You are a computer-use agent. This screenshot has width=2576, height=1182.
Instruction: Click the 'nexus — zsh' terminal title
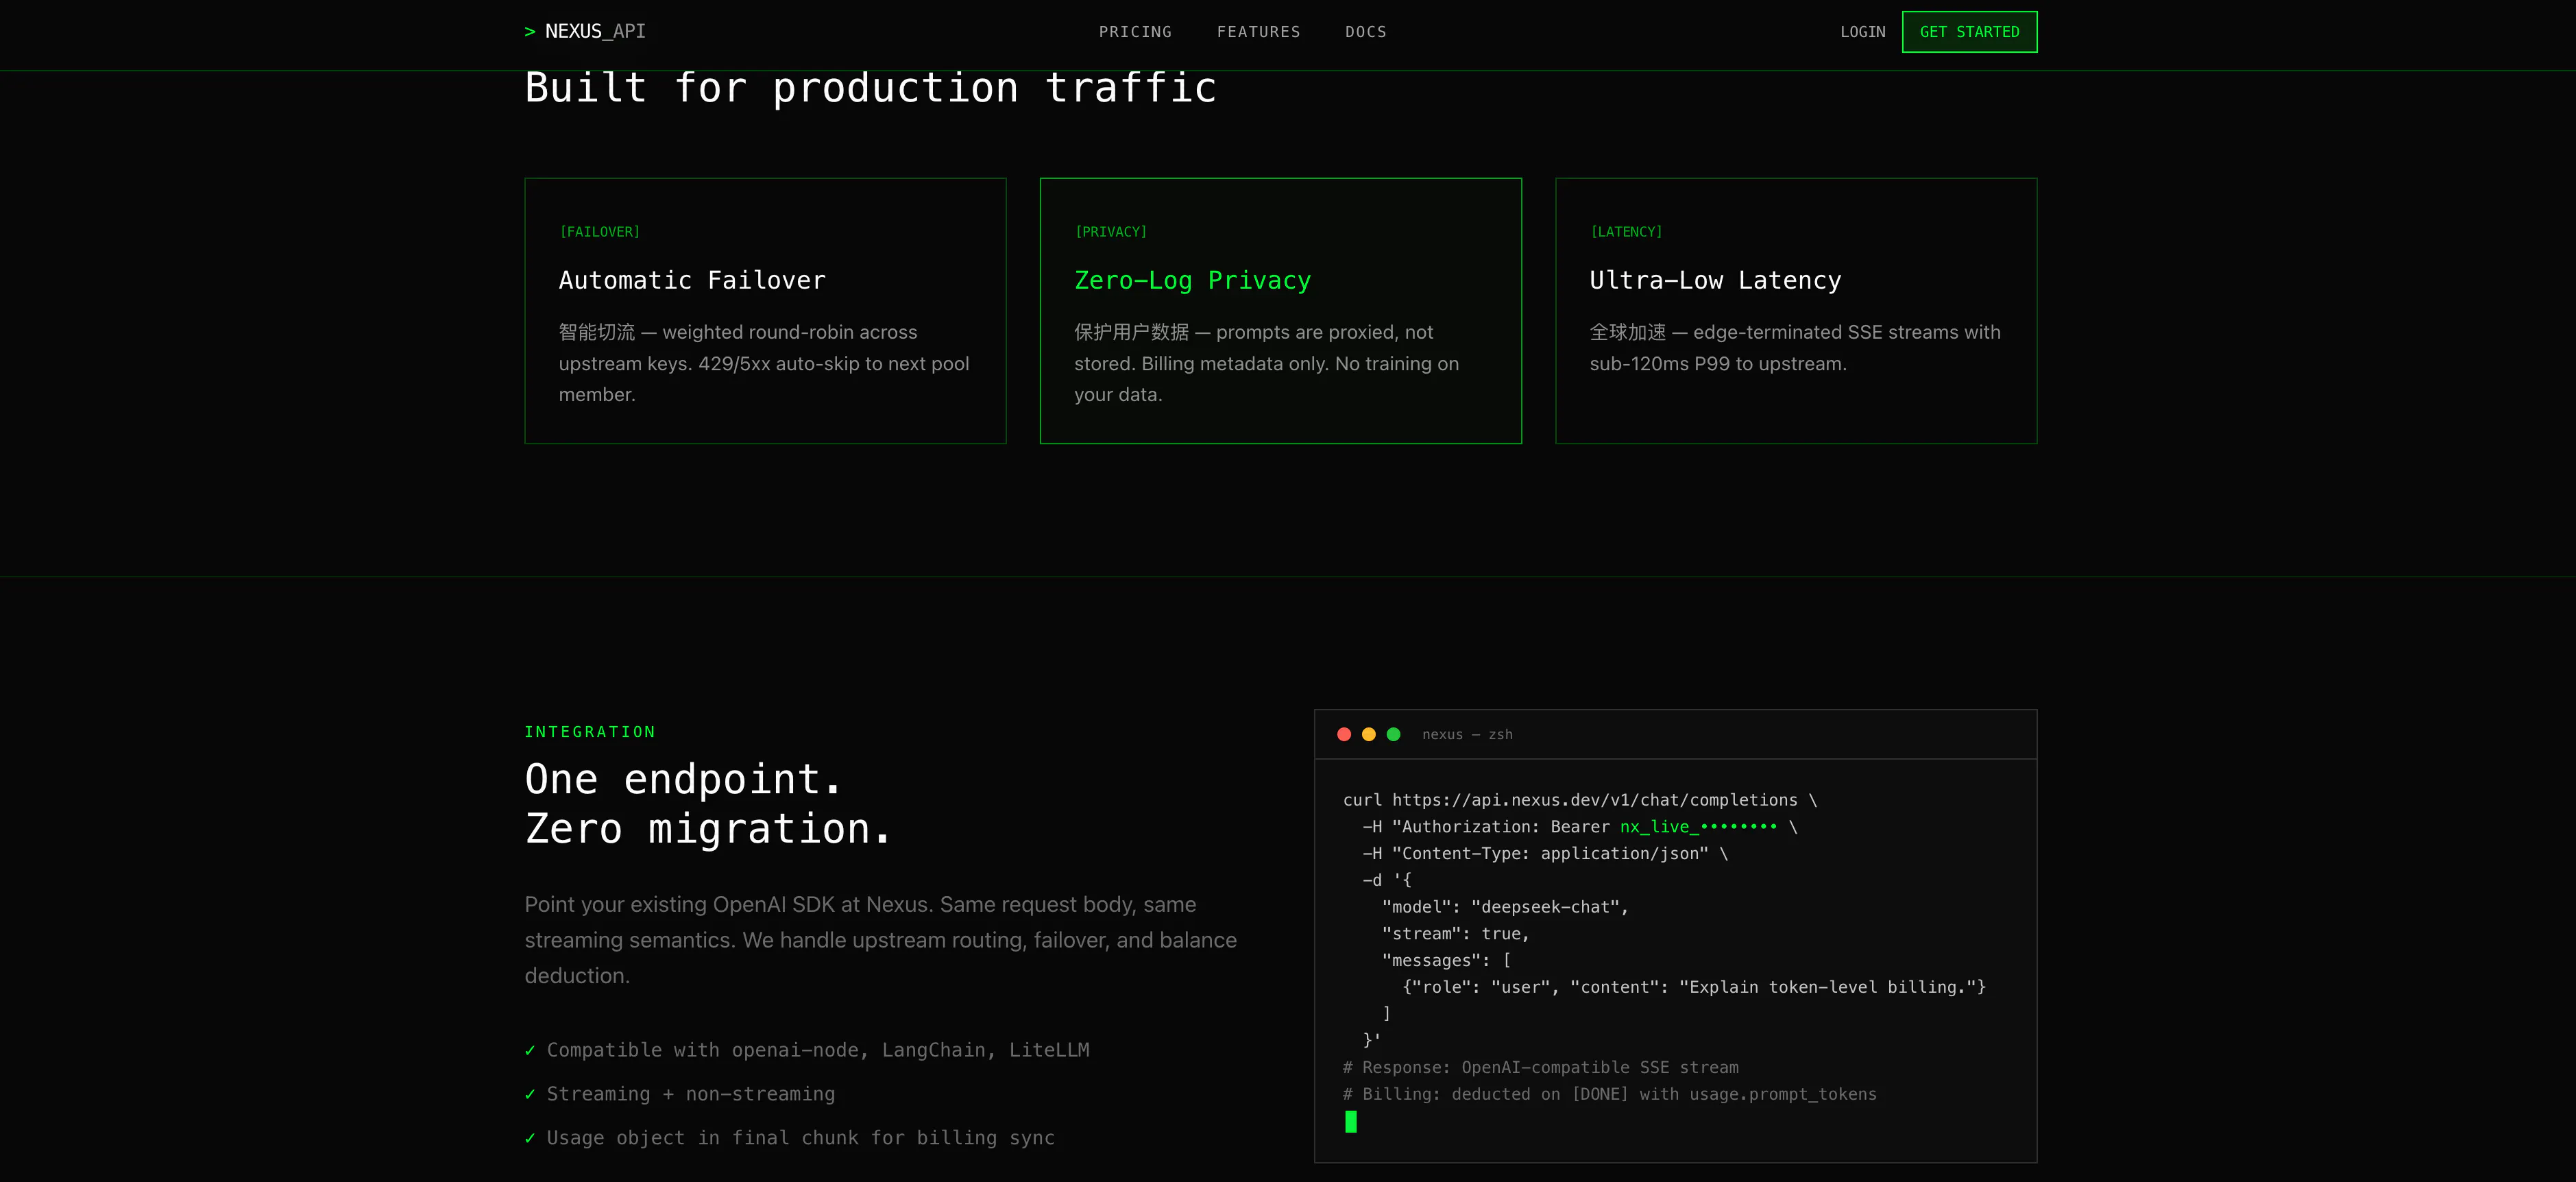click(x=1467, y=734)
